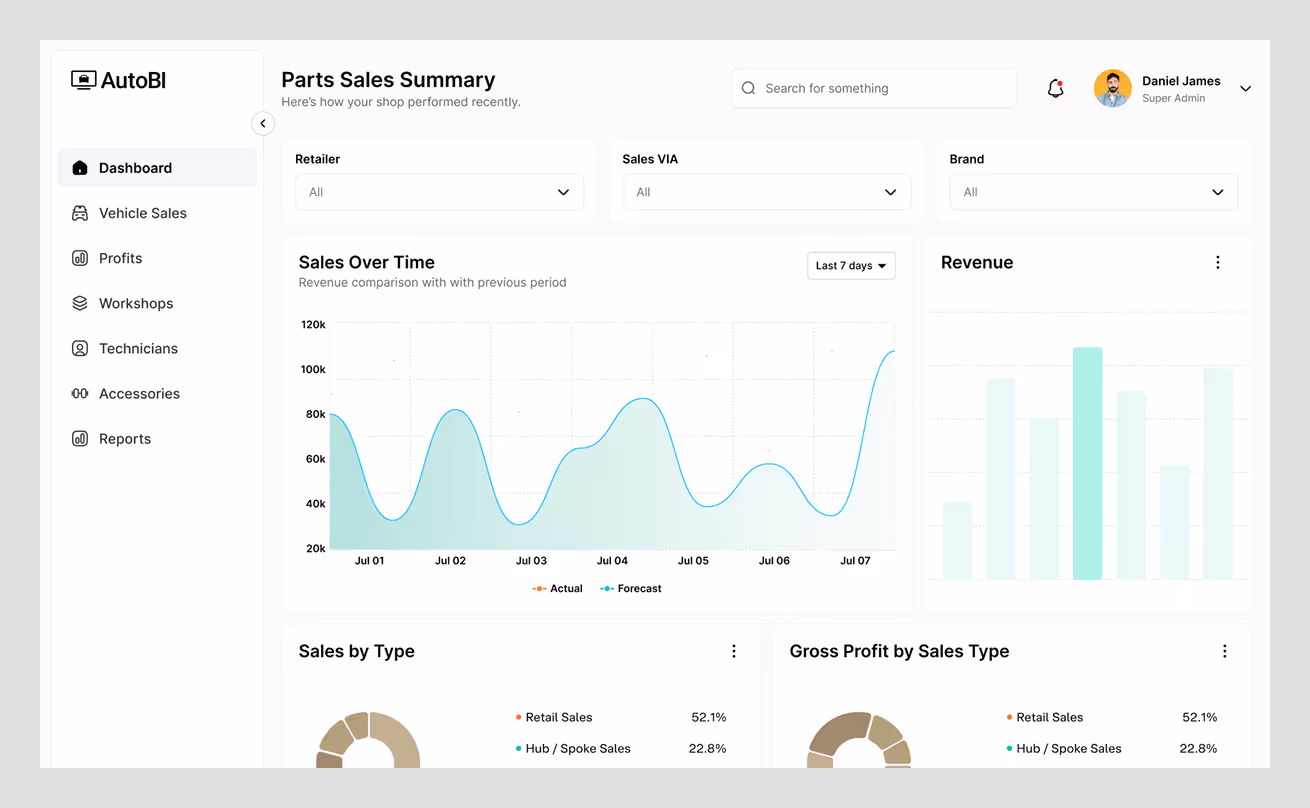The width and height of the screenshot is (1310, 808).
Task: Open the Vehicle Sales section
Action: pyautogui.click(x=141, y=213)
